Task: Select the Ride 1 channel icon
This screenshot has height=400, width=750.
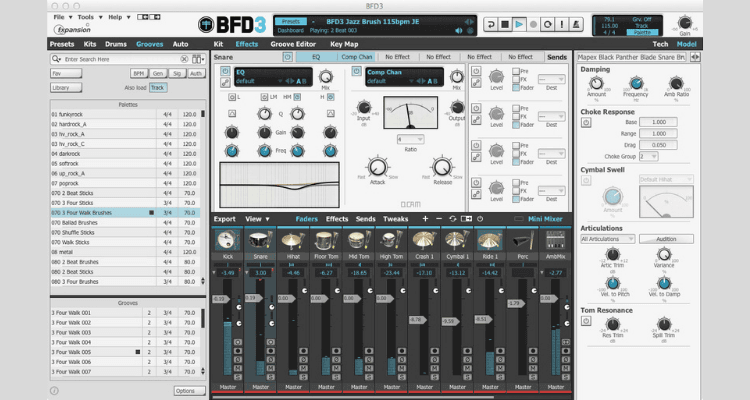Action: (x=490, y=239)
